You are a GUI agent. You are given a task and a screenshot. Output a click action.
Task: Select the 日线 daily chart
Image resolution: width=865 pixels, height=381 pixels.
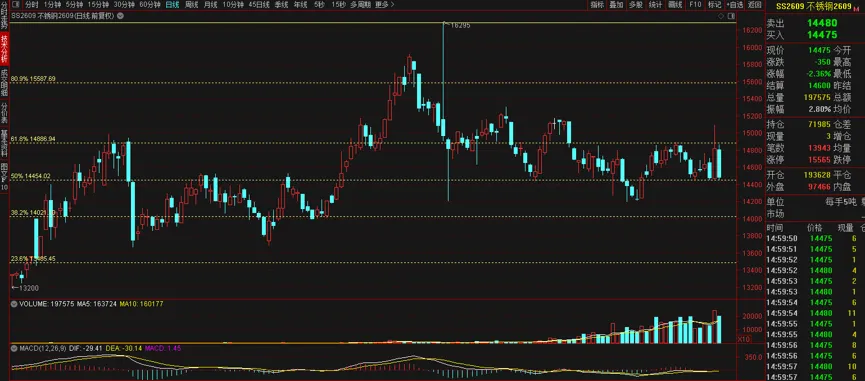point(172,4)
